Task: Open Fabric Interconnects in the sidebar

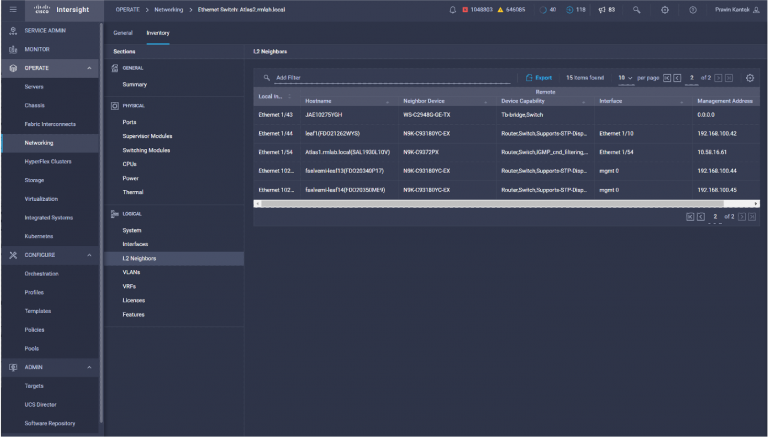Action: click(x=50, y=124)
